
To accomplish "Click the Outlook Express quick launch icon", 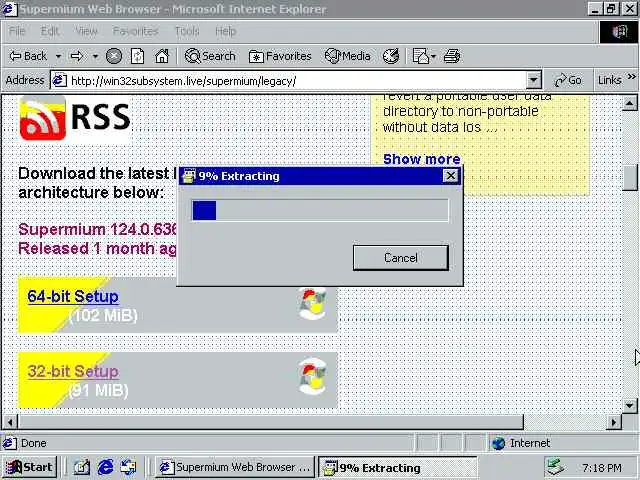I will click(129, 467).
